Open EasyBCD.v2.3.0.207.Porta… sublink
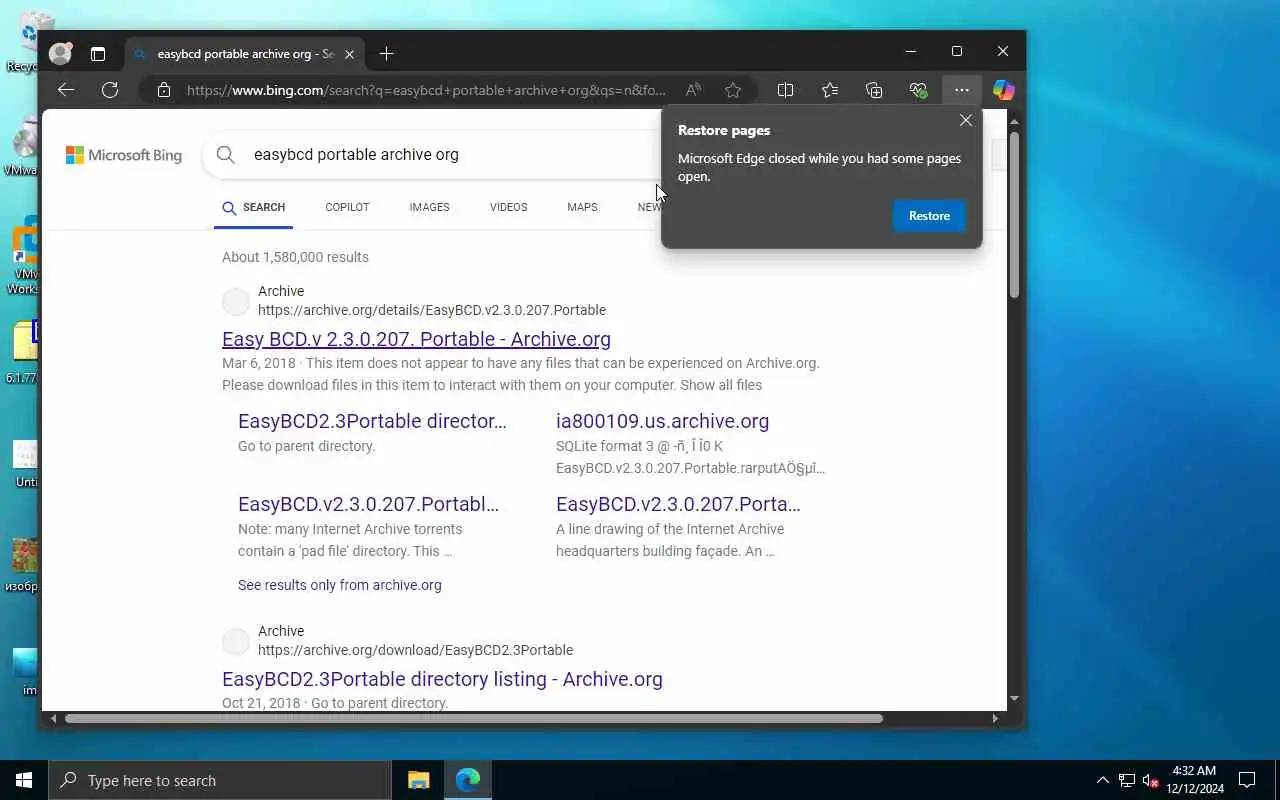1280x800 pixels. pos(678,504)
